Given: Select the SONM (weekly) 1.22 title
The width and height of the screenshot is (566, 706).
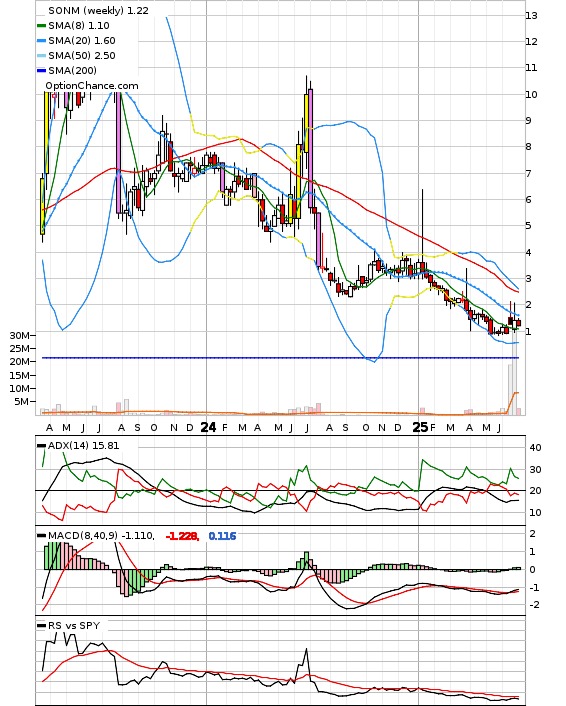Looking at the screenshot, I should (98, 10).
